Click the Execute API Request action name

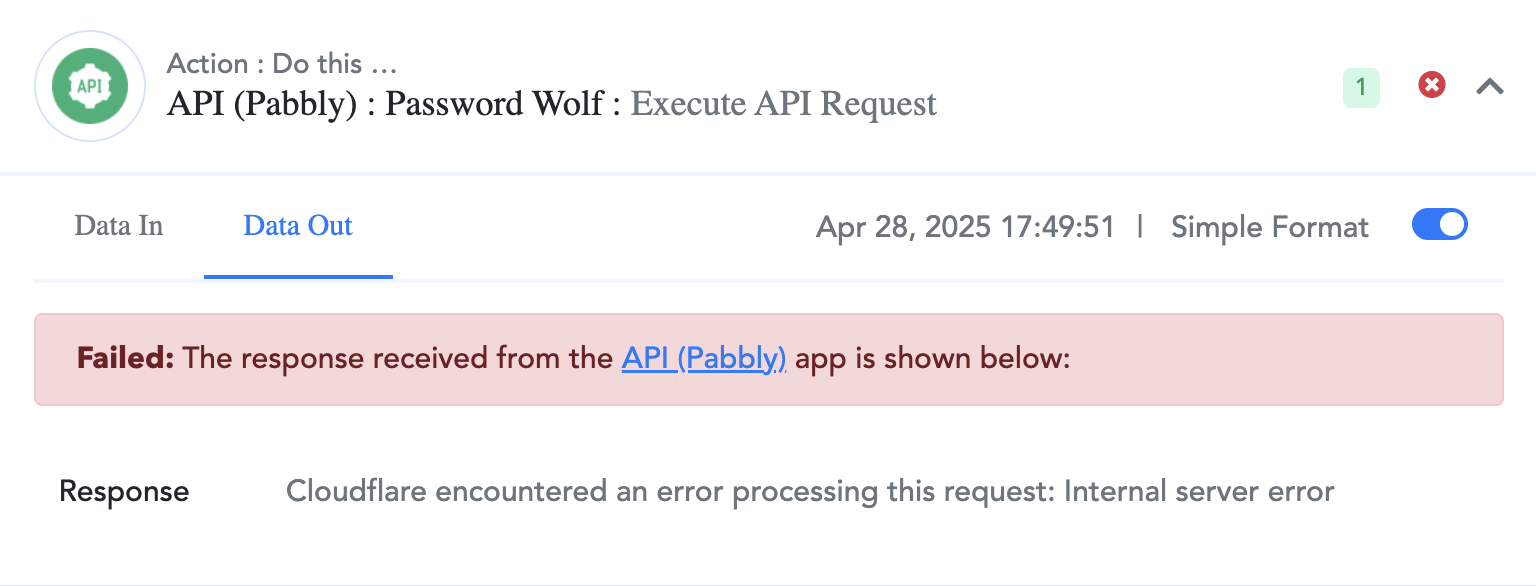[784, 104]
